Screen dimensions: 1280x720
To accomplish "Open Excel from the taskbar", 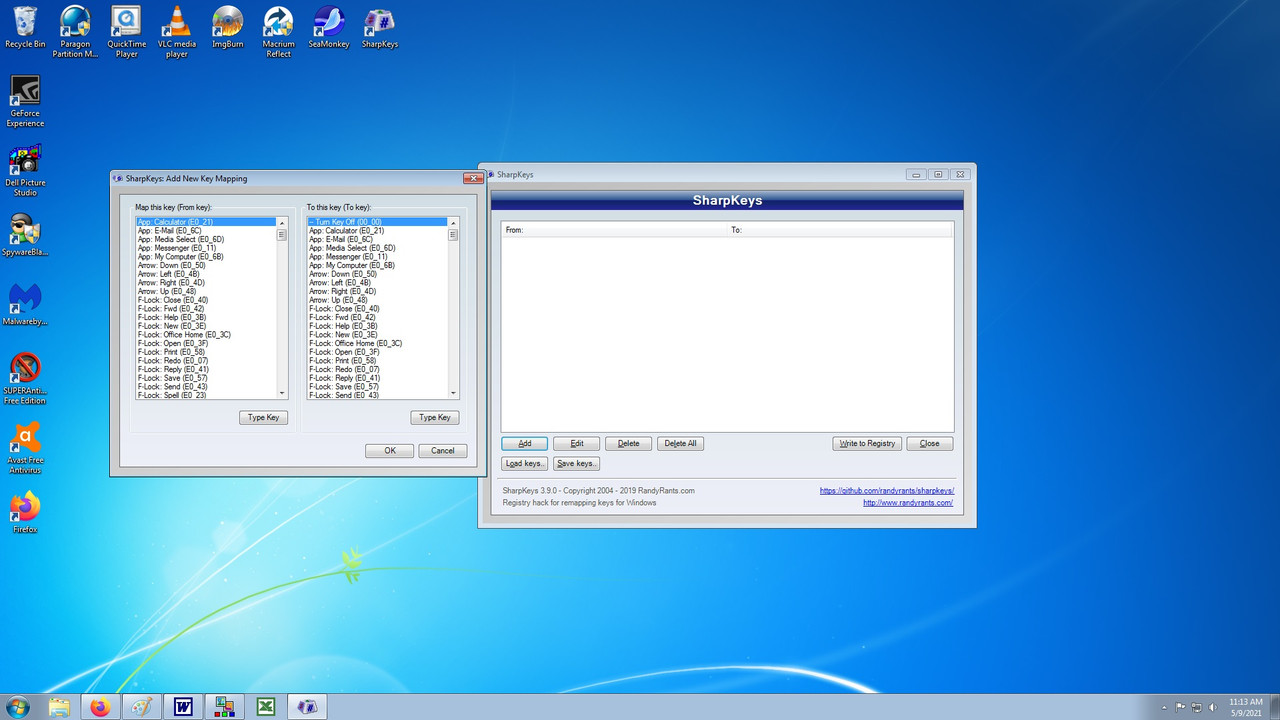I will [x=266, y=707].
